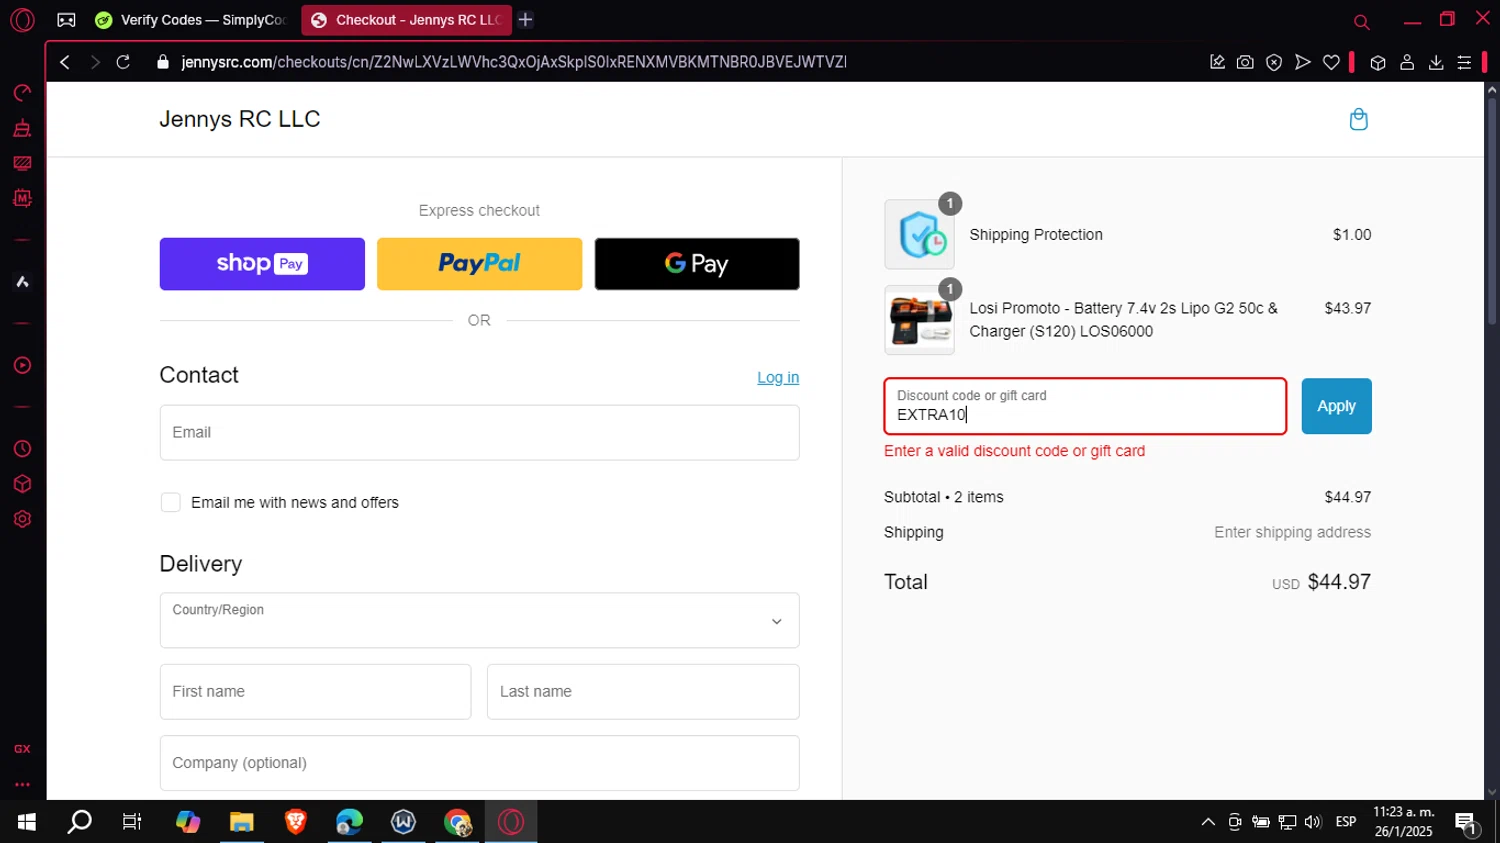Click the page vertical scrollbar thumb
Screen dimensions: 1500x843
coord(1492,211)
